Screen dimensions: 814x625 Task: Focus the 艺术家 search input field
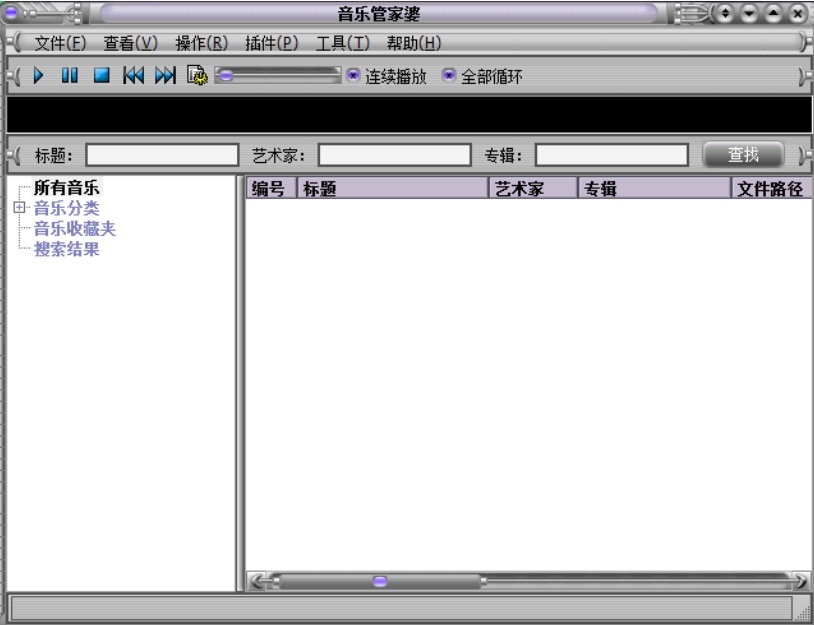[395, 155]
